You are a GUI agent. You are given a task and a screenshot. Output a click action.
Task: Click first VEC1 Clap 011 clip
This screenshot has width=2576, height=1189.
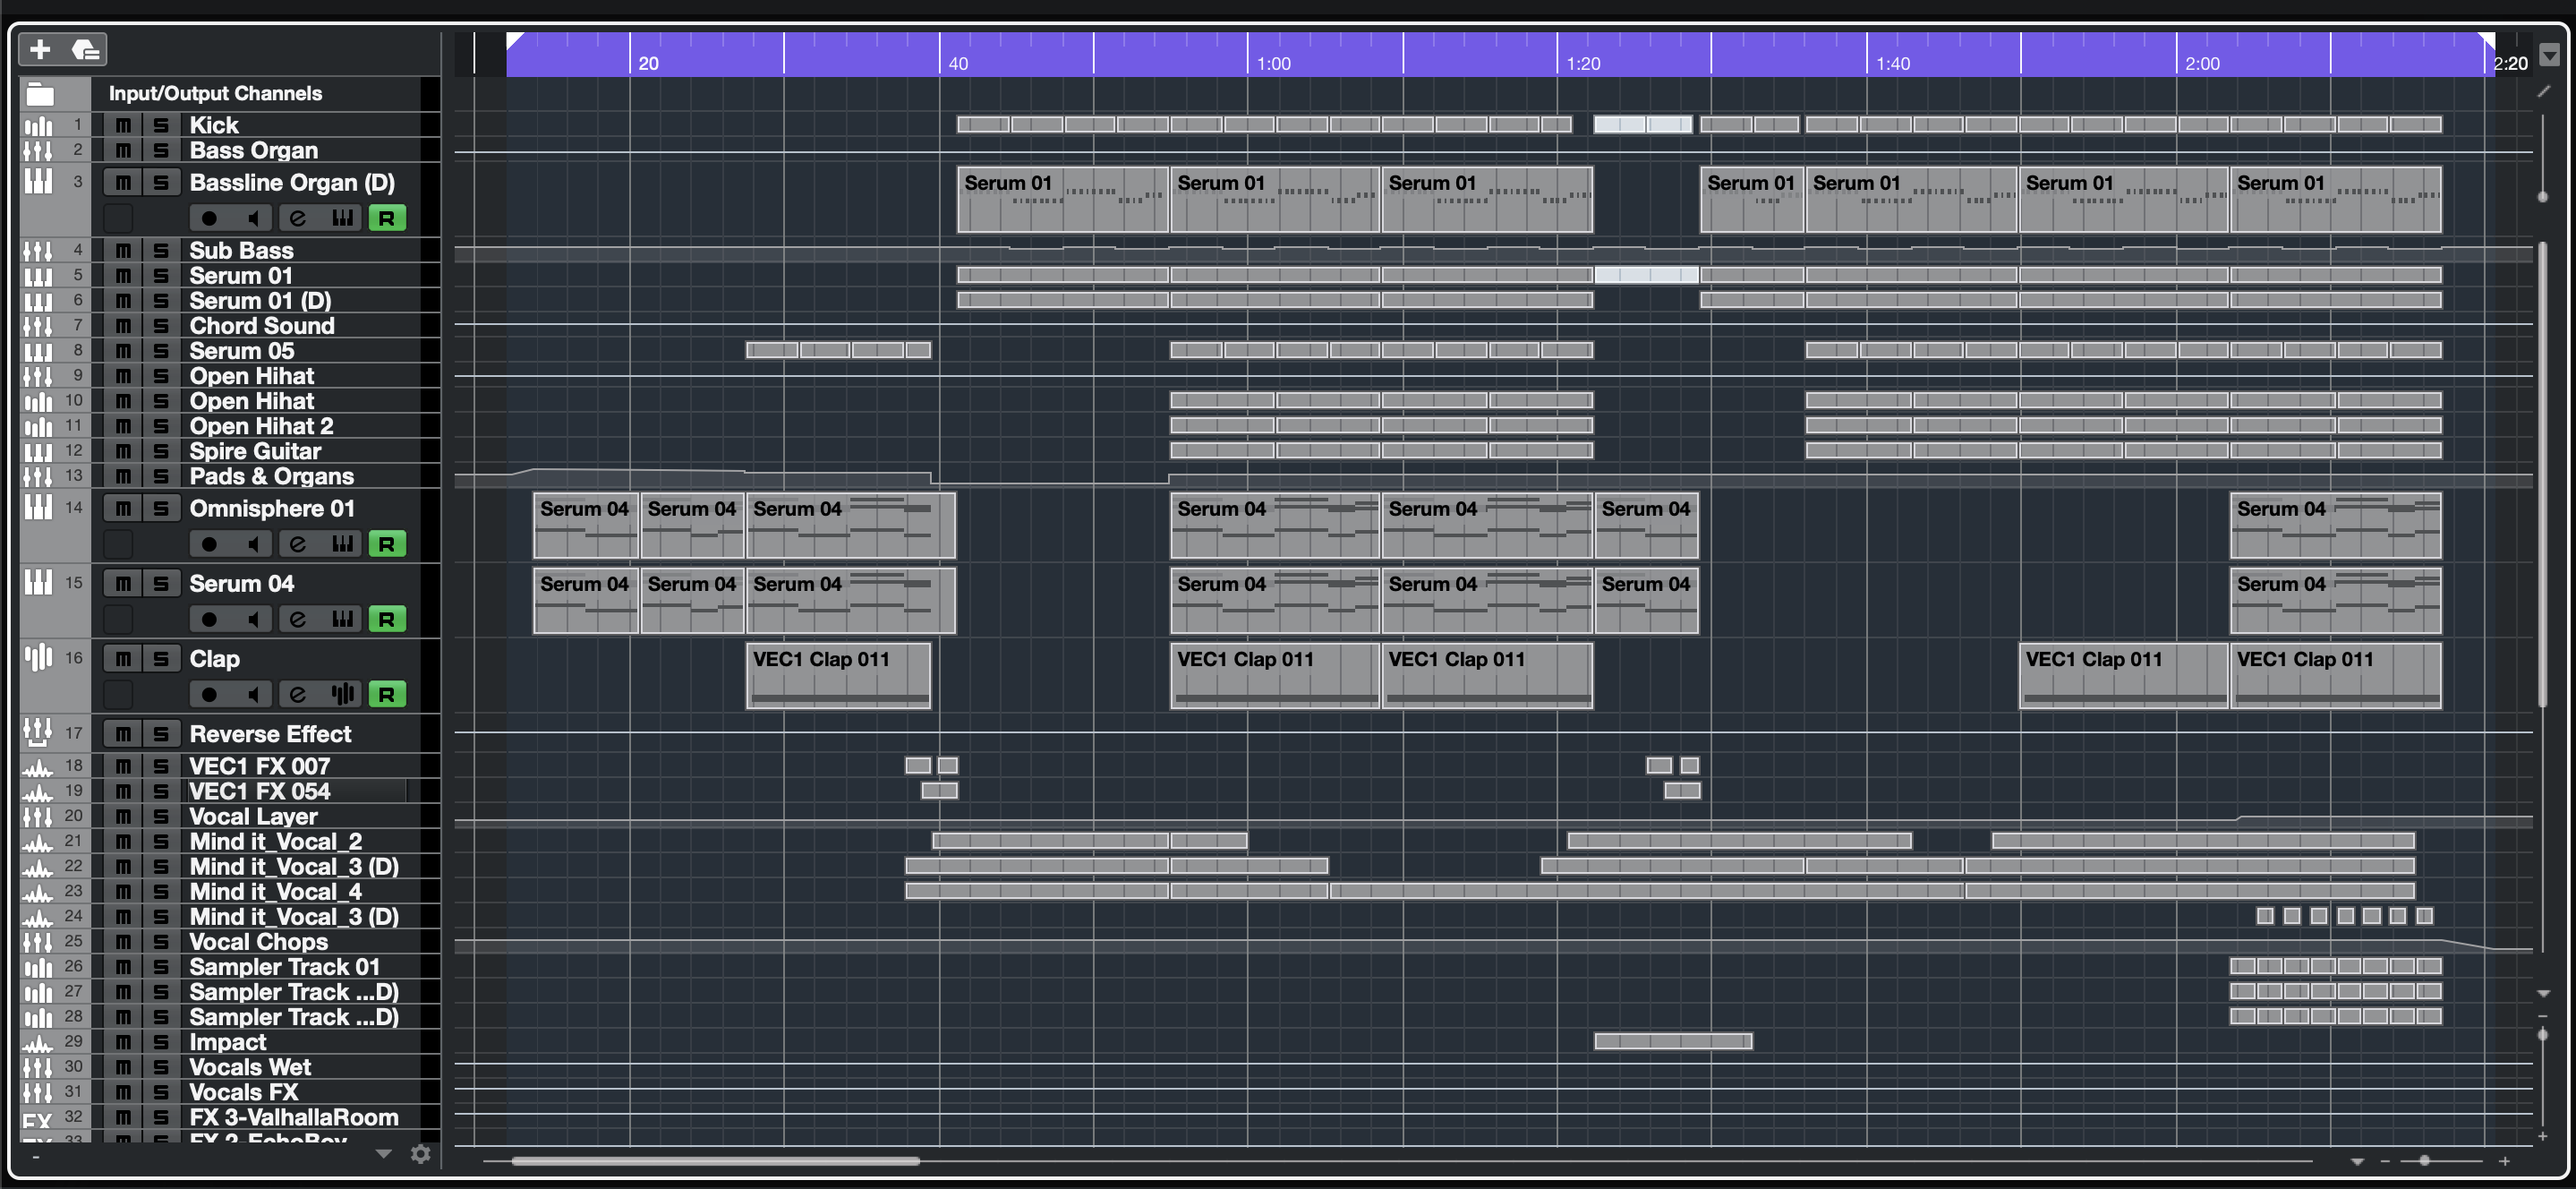[x=838, y=675]
